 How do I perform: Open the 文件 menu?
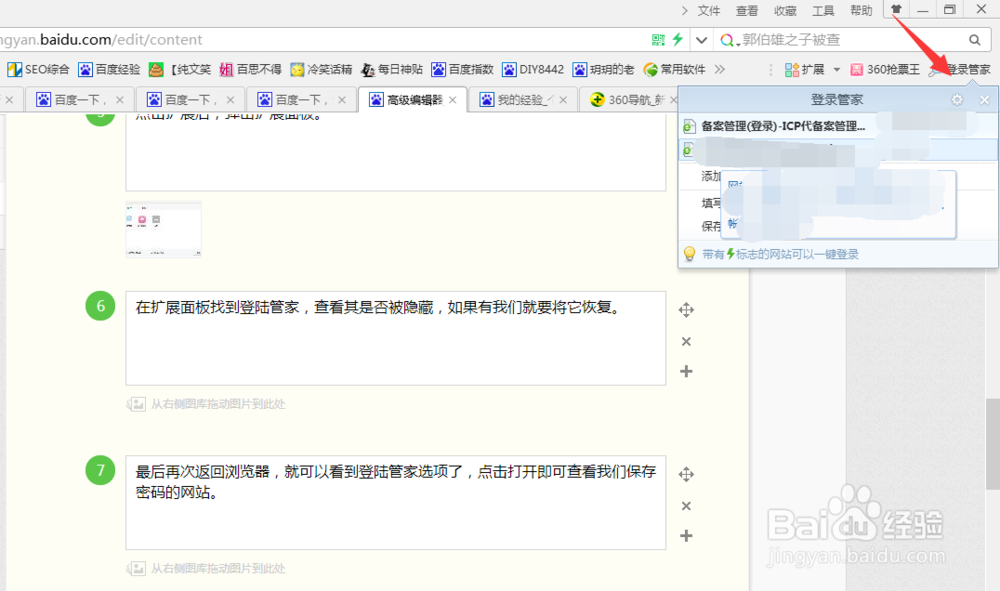(x=708, y=10)
